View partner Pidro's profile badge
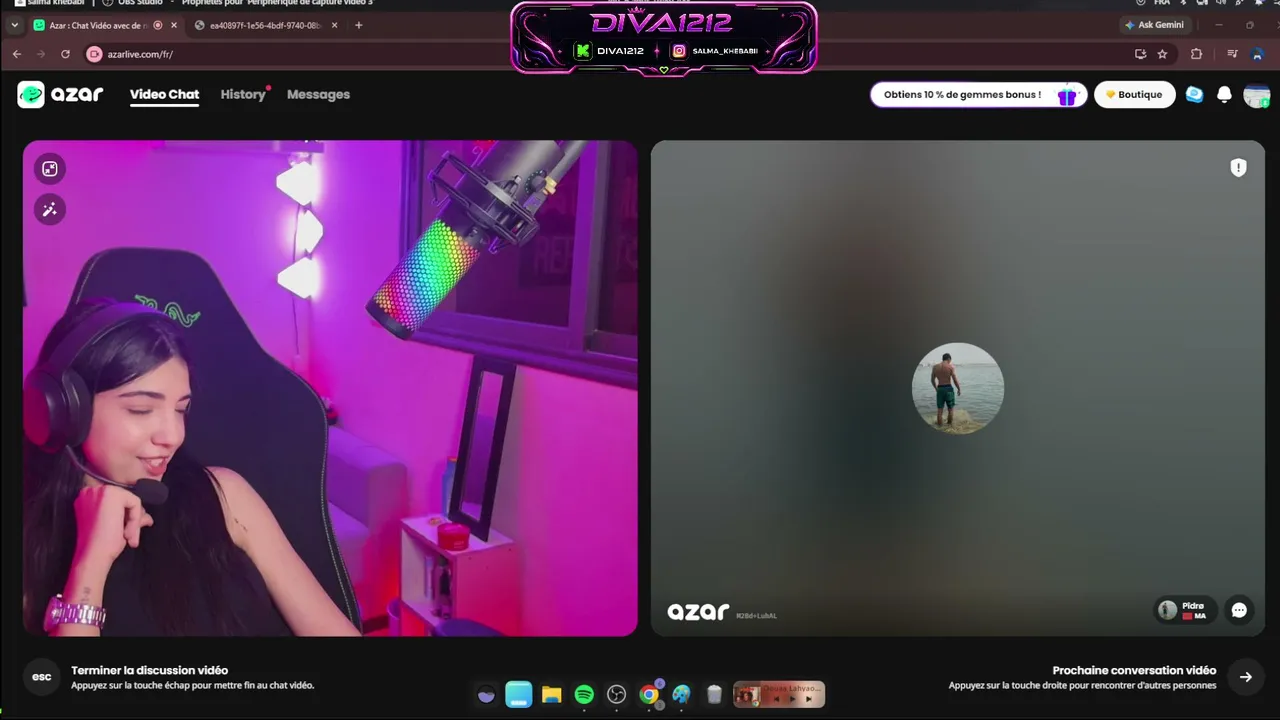Viewport: 1280px width, 720px height. pyautogui.click(x=1184, y=610)
